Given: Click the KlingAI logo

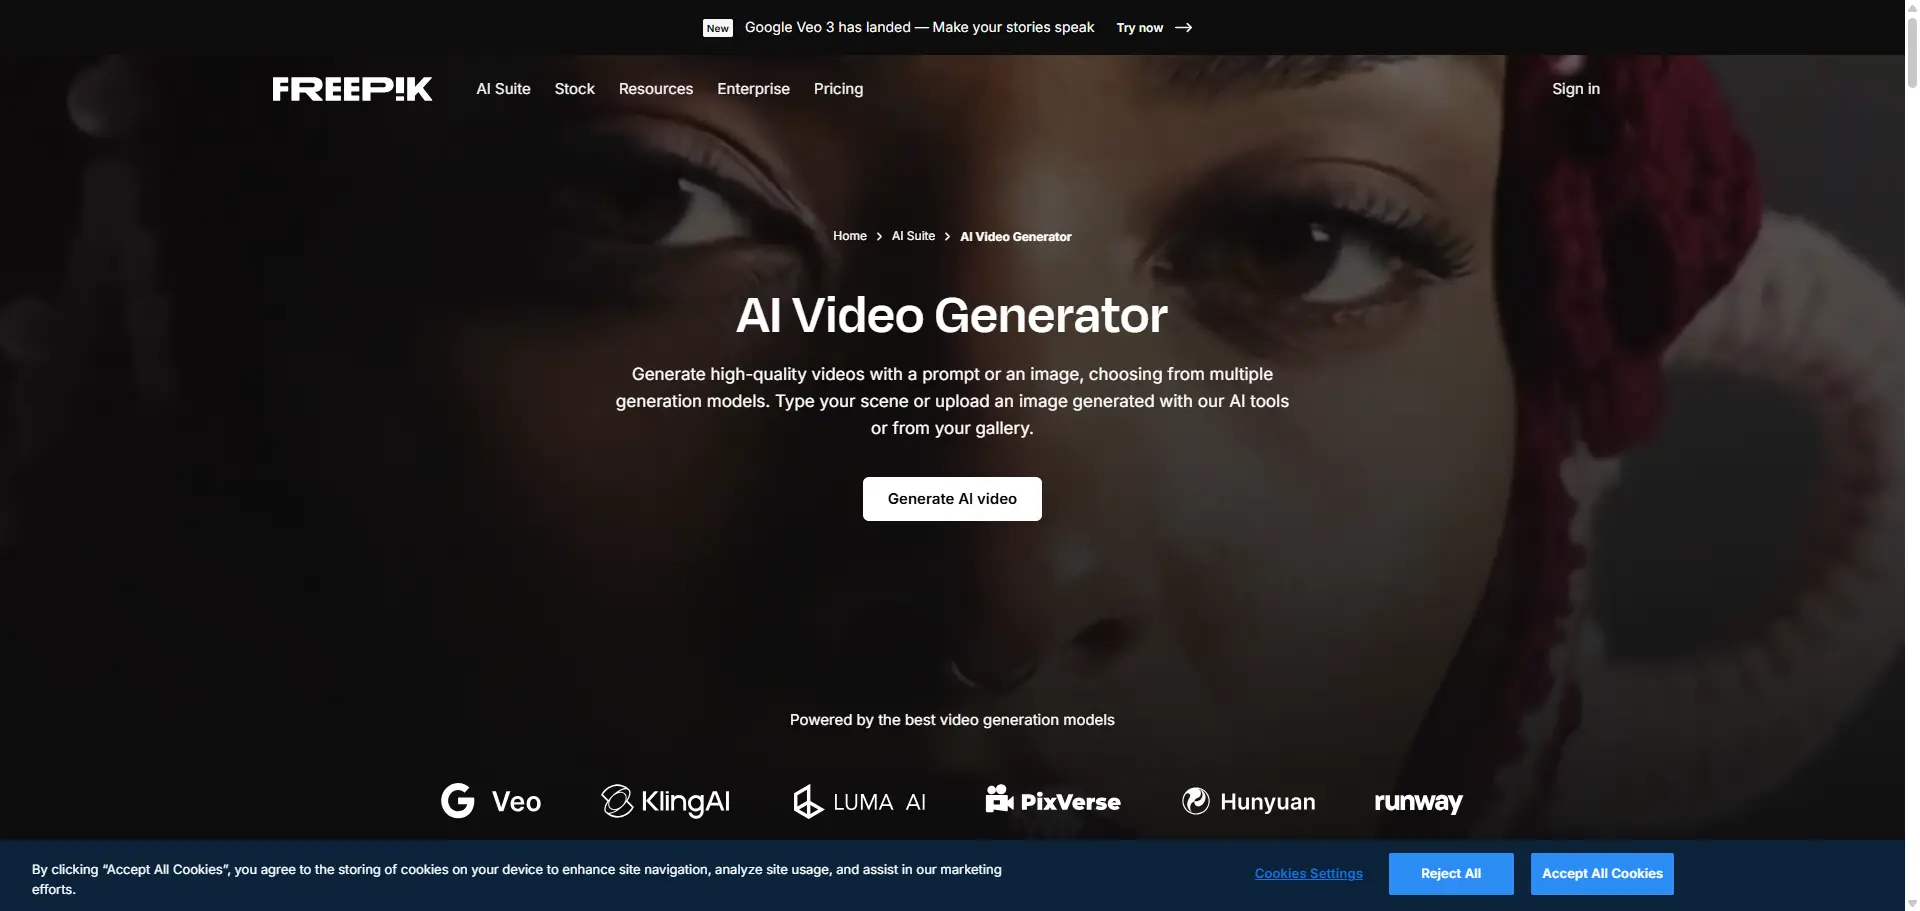Looking at the screenshot, I should click(x=664, y=800).
